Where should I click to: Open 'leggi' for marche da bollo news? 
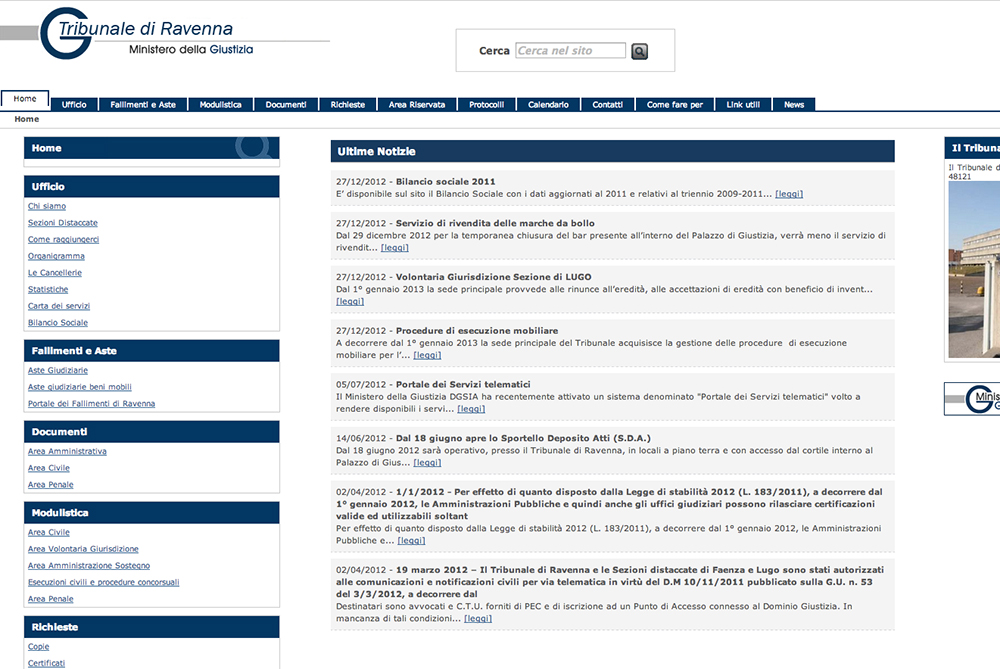[395, 247]
